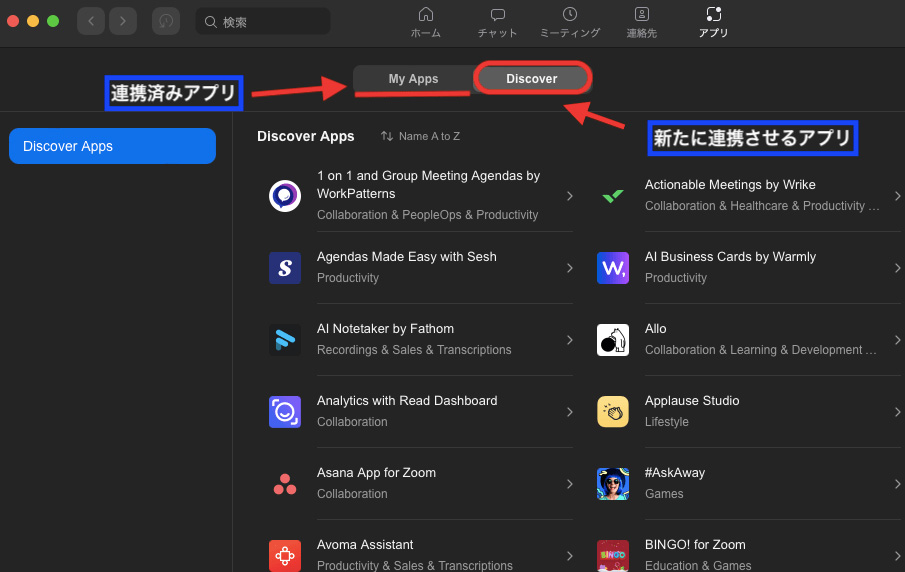Select Discover Apps in the sidebar
Viewport: 905px width, 572px height.
pos(113,146)
